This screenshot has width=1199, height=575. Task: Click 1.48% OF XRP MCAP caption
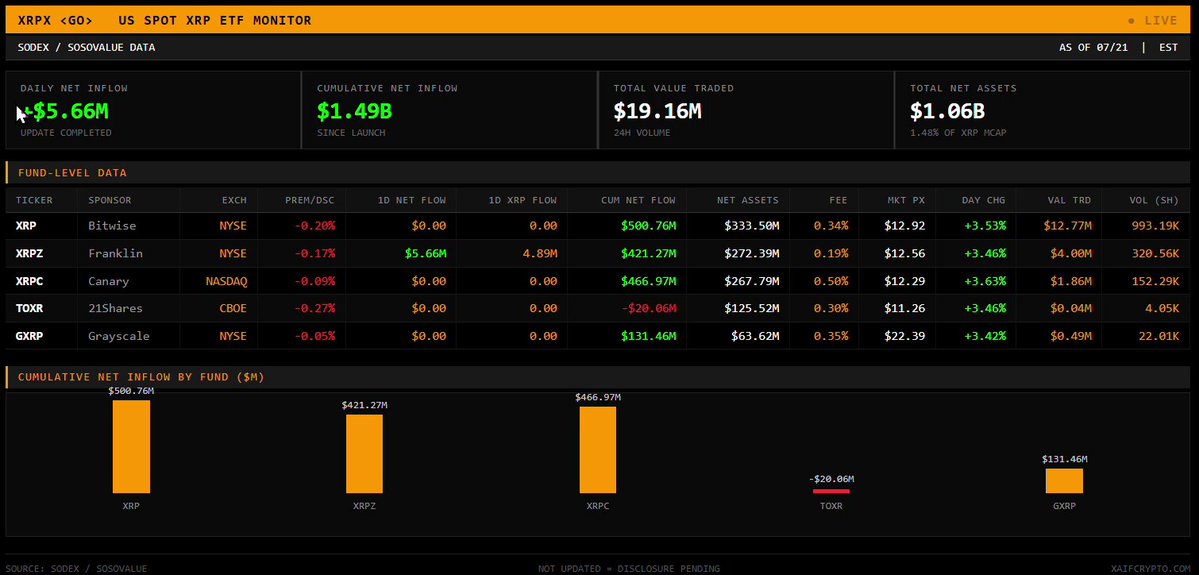click(960, 133)
